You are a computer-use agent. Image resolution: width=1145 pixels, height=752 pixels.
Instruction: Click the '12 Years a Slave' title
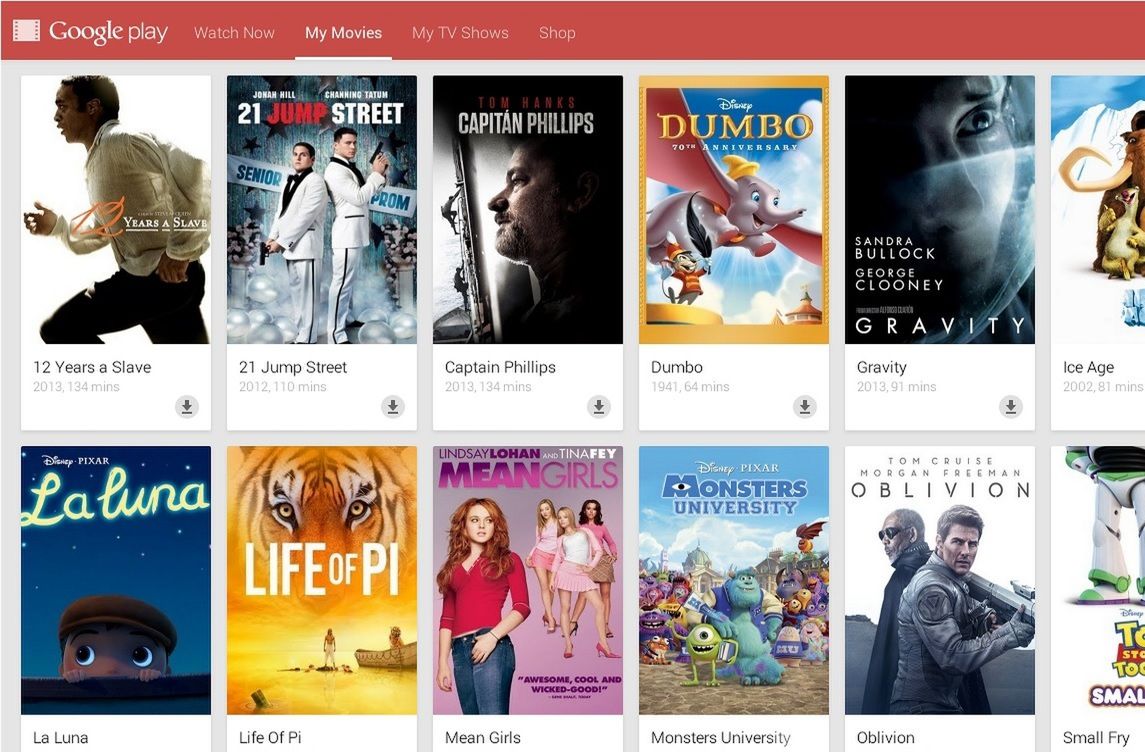click(92, 367)
